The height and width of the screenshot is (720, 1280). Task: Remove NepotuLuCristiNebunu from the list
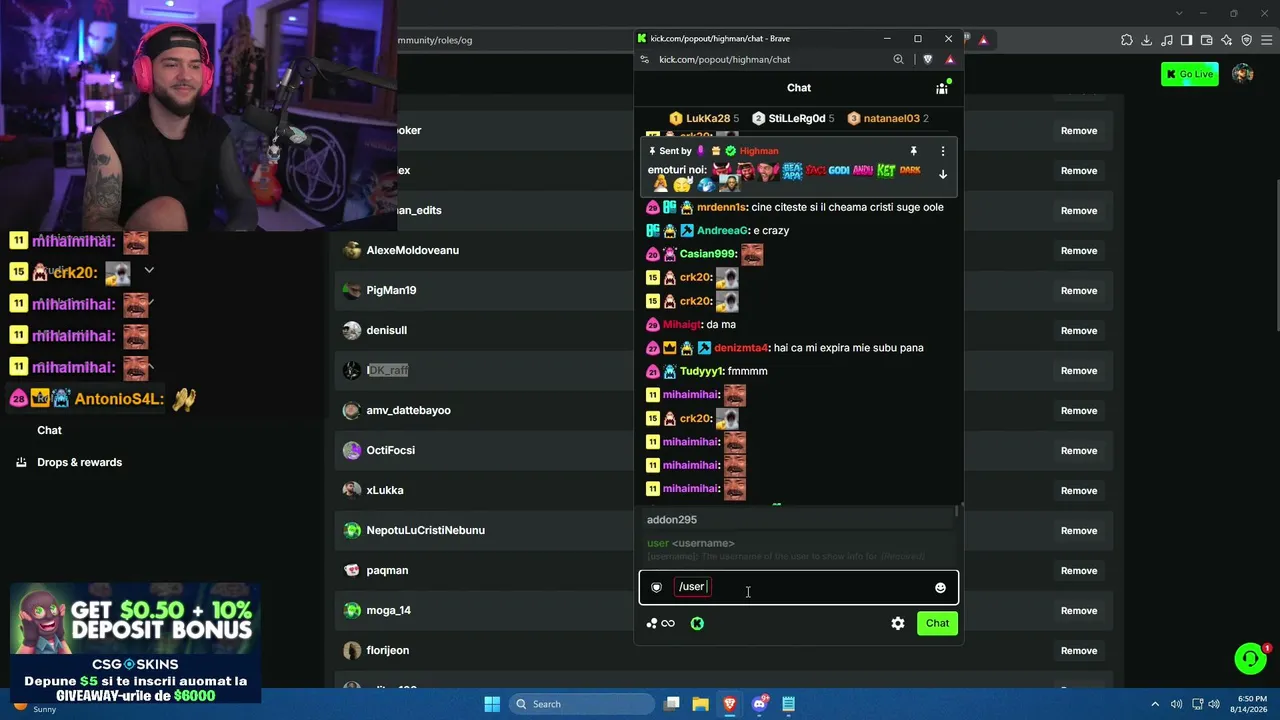pyautogui.click(x=1079, y=531)
